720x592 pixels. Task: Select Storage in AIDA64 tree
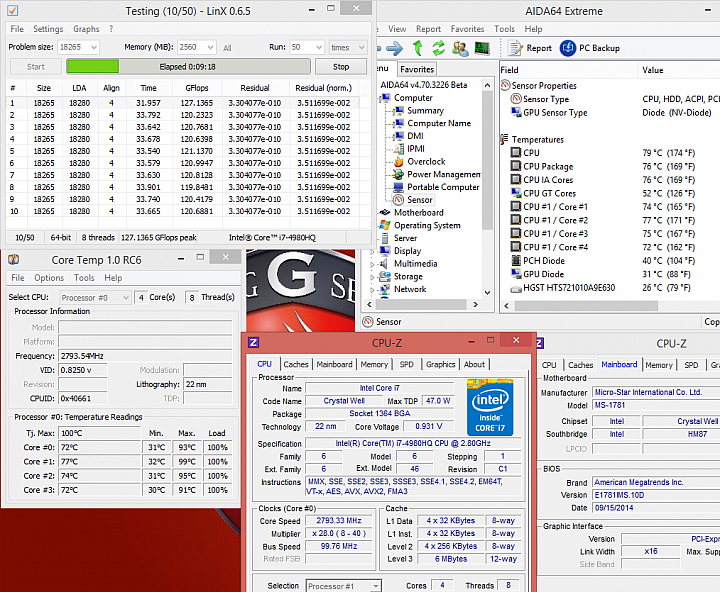tap(408, 276)
